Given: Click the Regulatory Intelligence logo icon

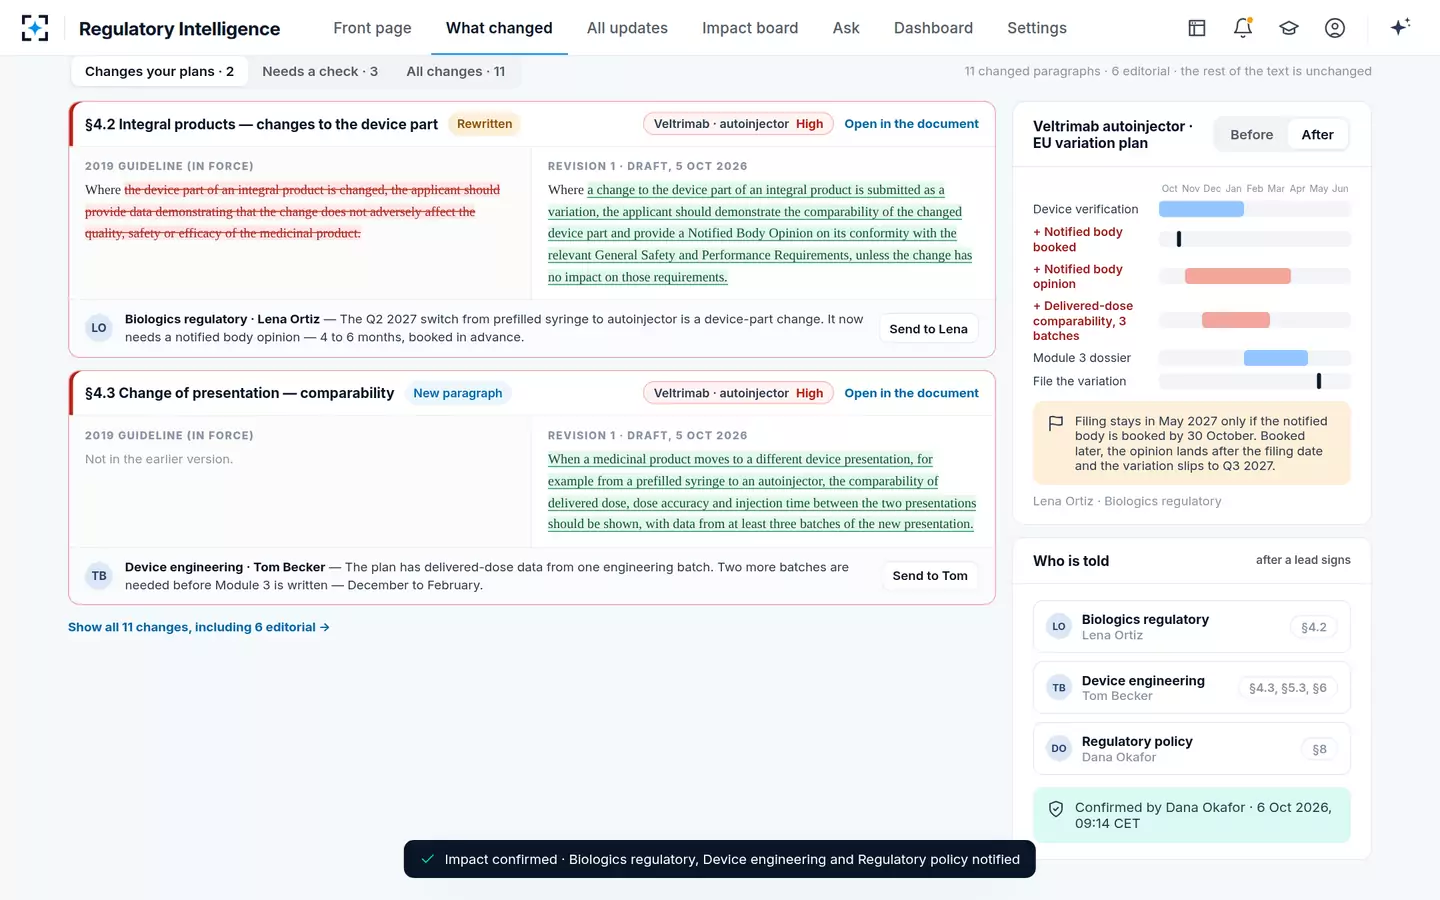Looking at the screenshot, I should (x=35, y=28).
